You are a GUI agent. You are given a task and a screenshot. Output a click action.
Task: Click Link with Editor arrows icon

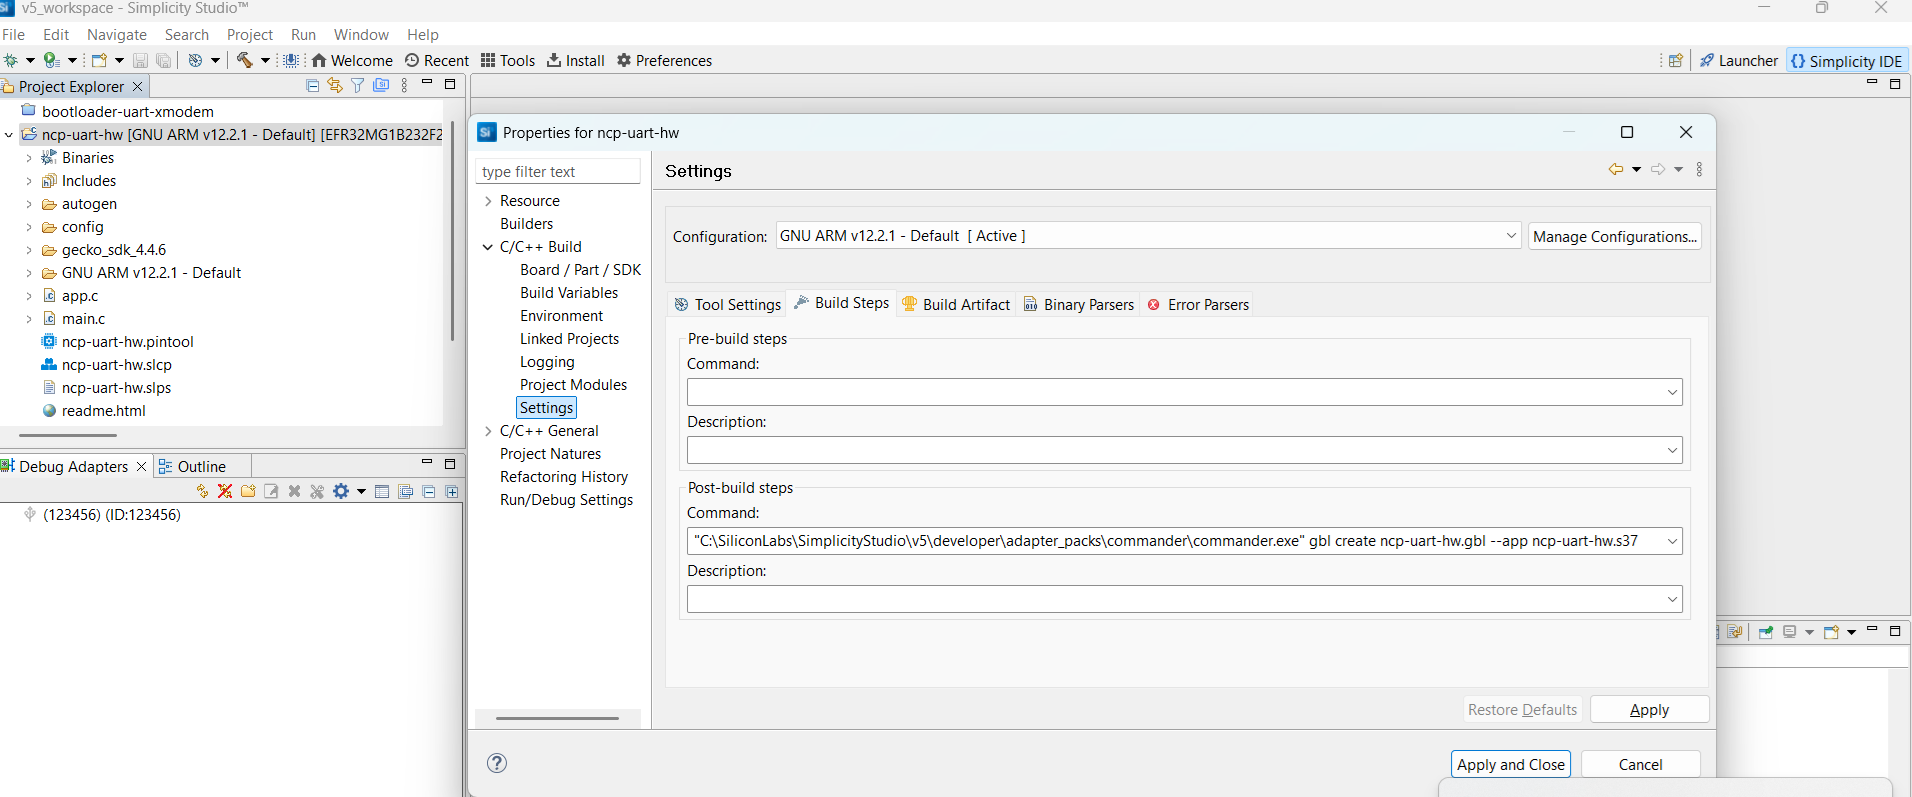click(x=334, y=86)
